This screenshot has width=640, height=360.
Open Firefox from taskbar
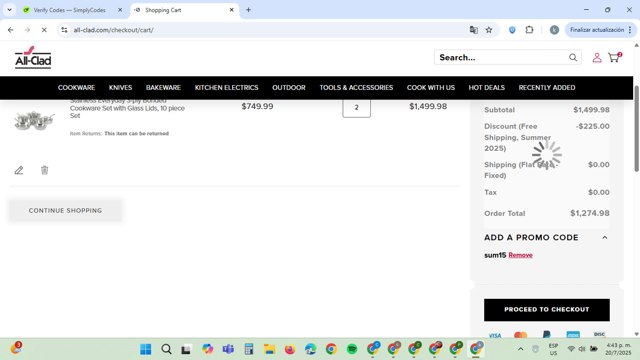point(290,349)
